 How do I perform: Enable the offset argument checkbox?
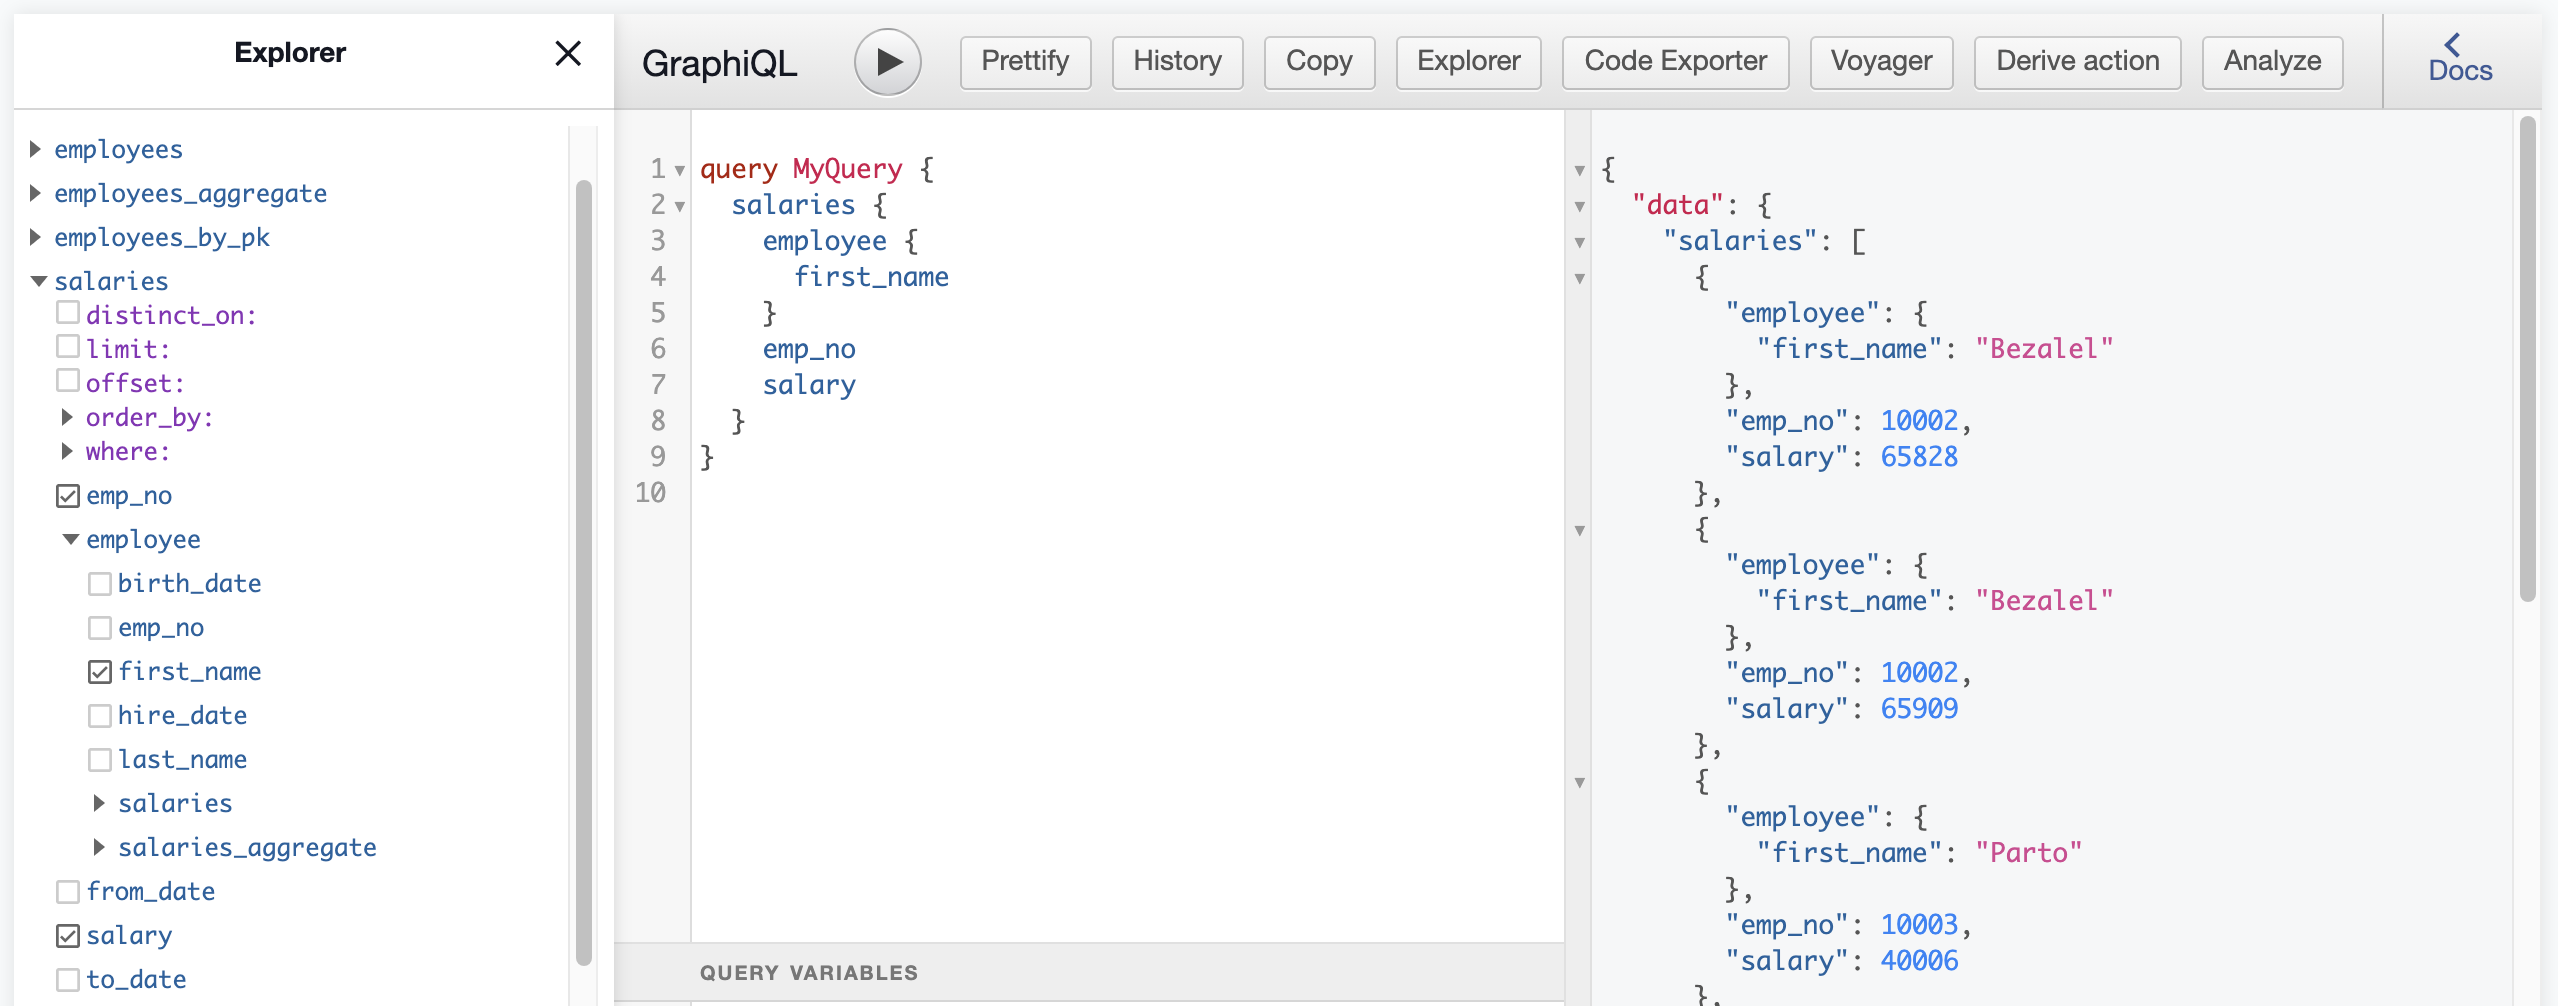[x=68, y=381]
